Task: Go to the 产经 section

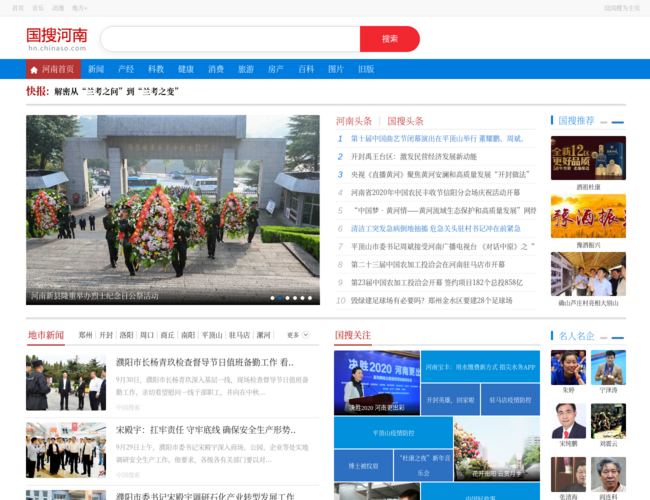Action: (126, 69)
